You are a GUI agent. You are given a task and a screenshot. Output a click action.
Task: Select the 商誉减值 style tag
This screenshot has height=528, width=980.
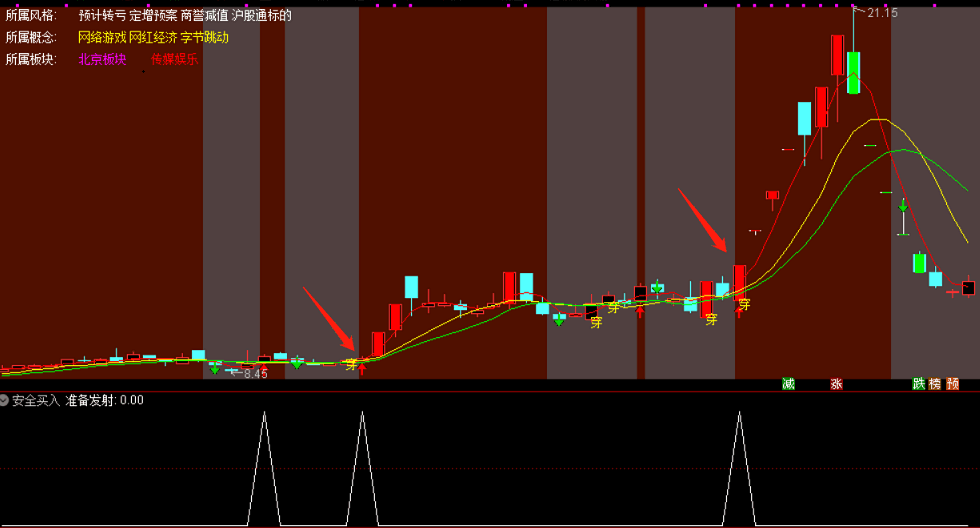[204, 16]
